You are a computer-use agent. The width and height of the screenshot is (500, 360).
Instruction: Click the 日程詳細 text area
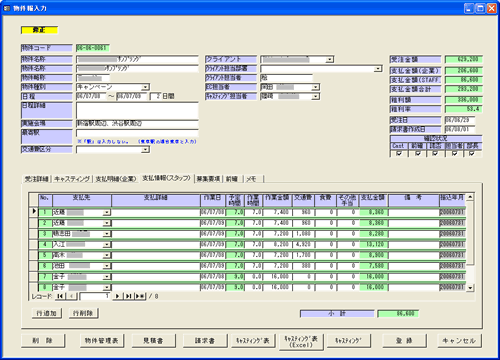(x=137, y=110)
